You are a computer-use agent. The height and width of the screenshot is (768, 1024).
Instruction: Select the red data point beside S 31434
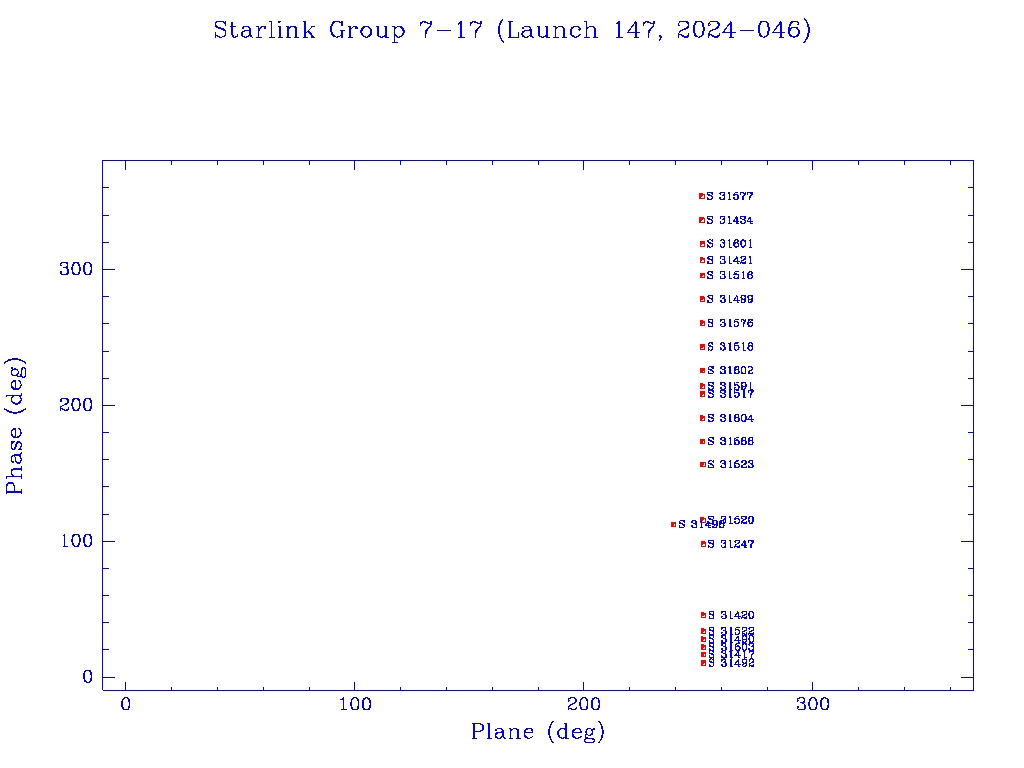tap(702, 220)
